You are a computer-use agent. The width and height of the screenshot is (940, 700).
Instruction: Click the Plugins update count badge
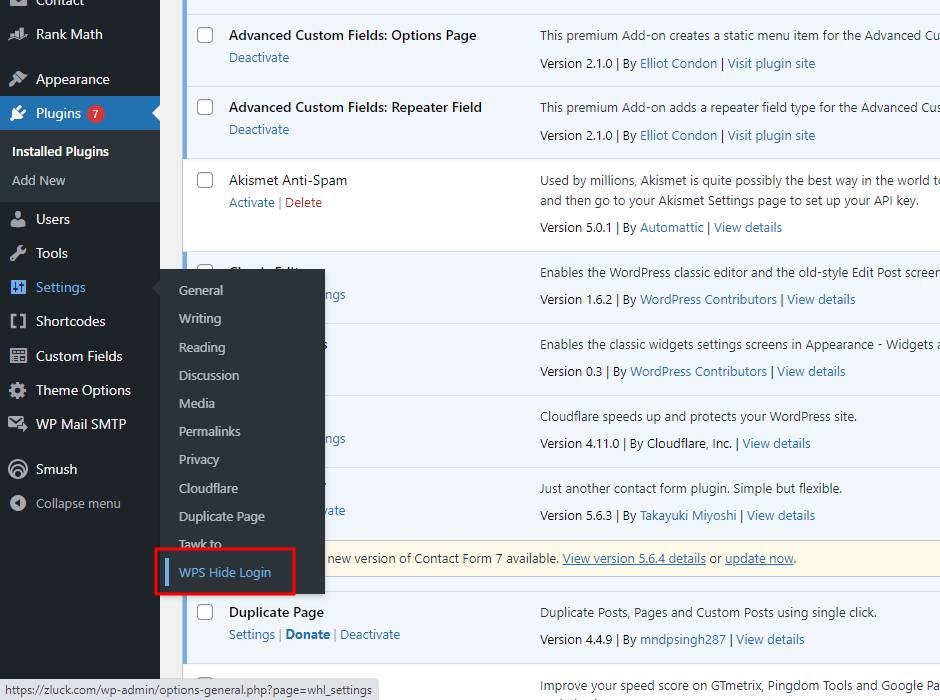click(95, 113)
